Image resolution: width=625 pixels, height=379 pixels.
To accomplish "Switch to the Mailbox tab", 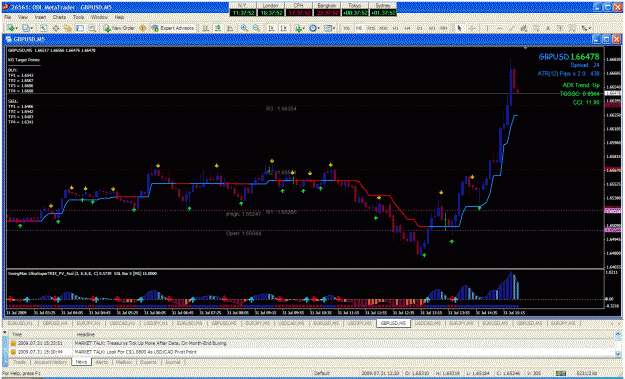I will pos(124,362).
